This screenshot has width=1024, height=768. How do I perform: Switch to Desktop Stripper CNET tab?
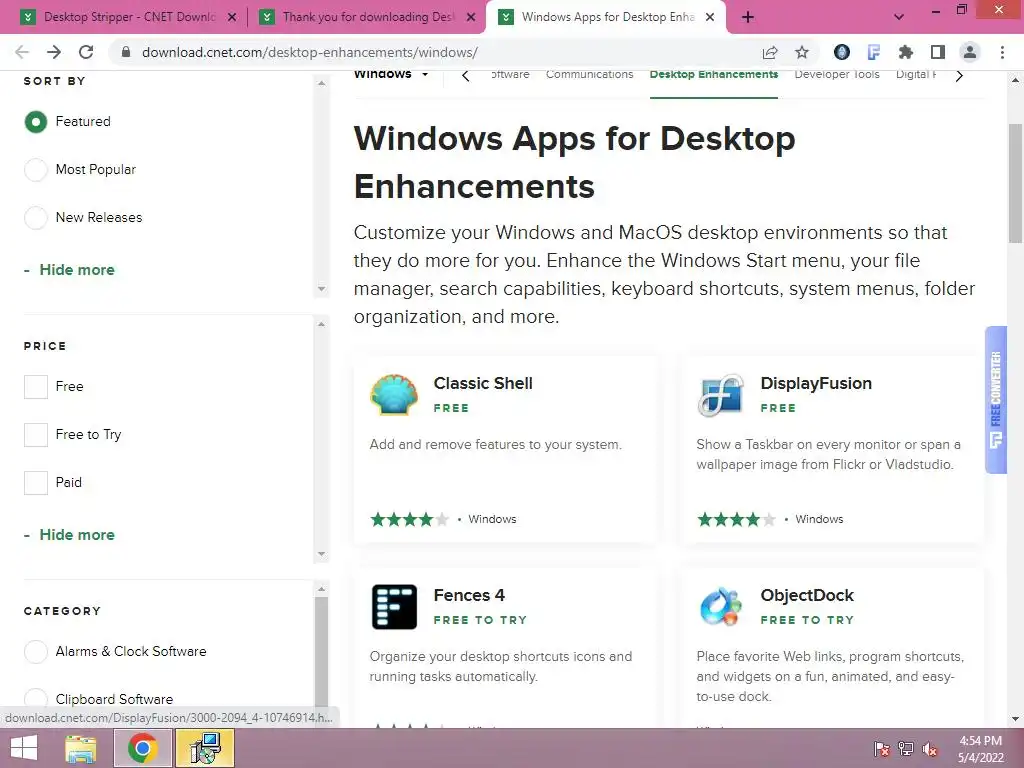point(129,17)
